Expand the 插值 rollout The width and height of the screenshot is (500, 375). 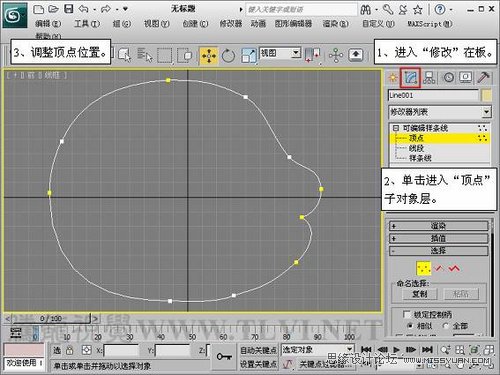pyautogui.click(x=439, y=238)
